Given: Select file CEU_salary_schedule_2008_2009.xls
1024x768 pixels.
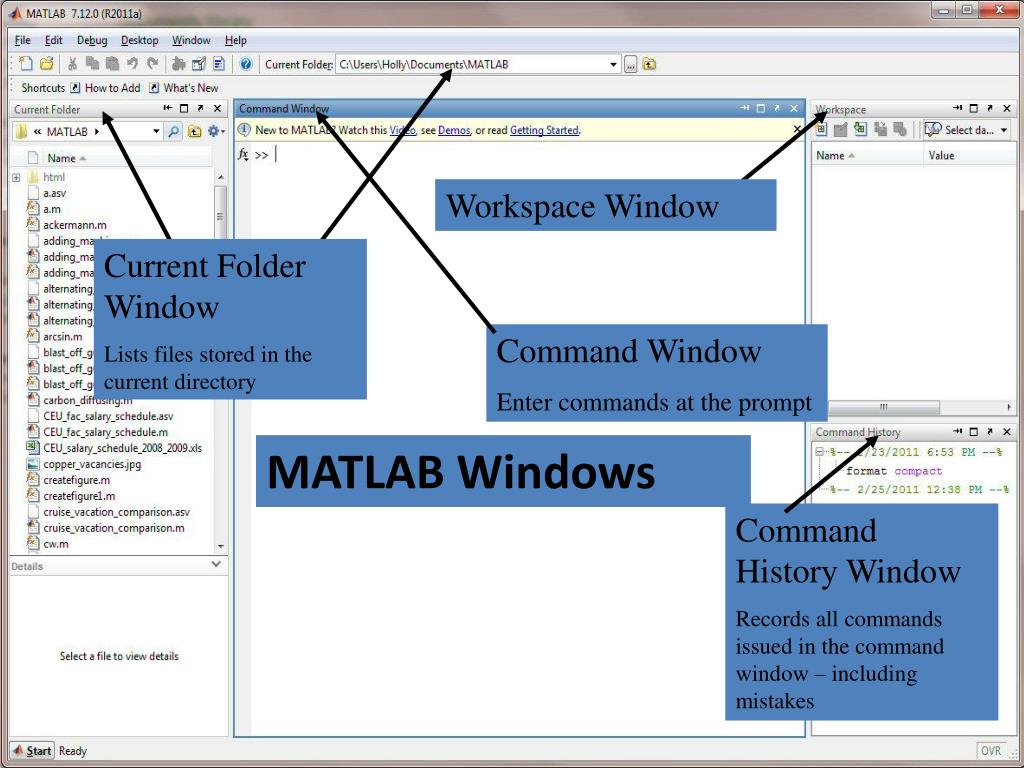Looking at the screenshot, I should click(123, 448).
